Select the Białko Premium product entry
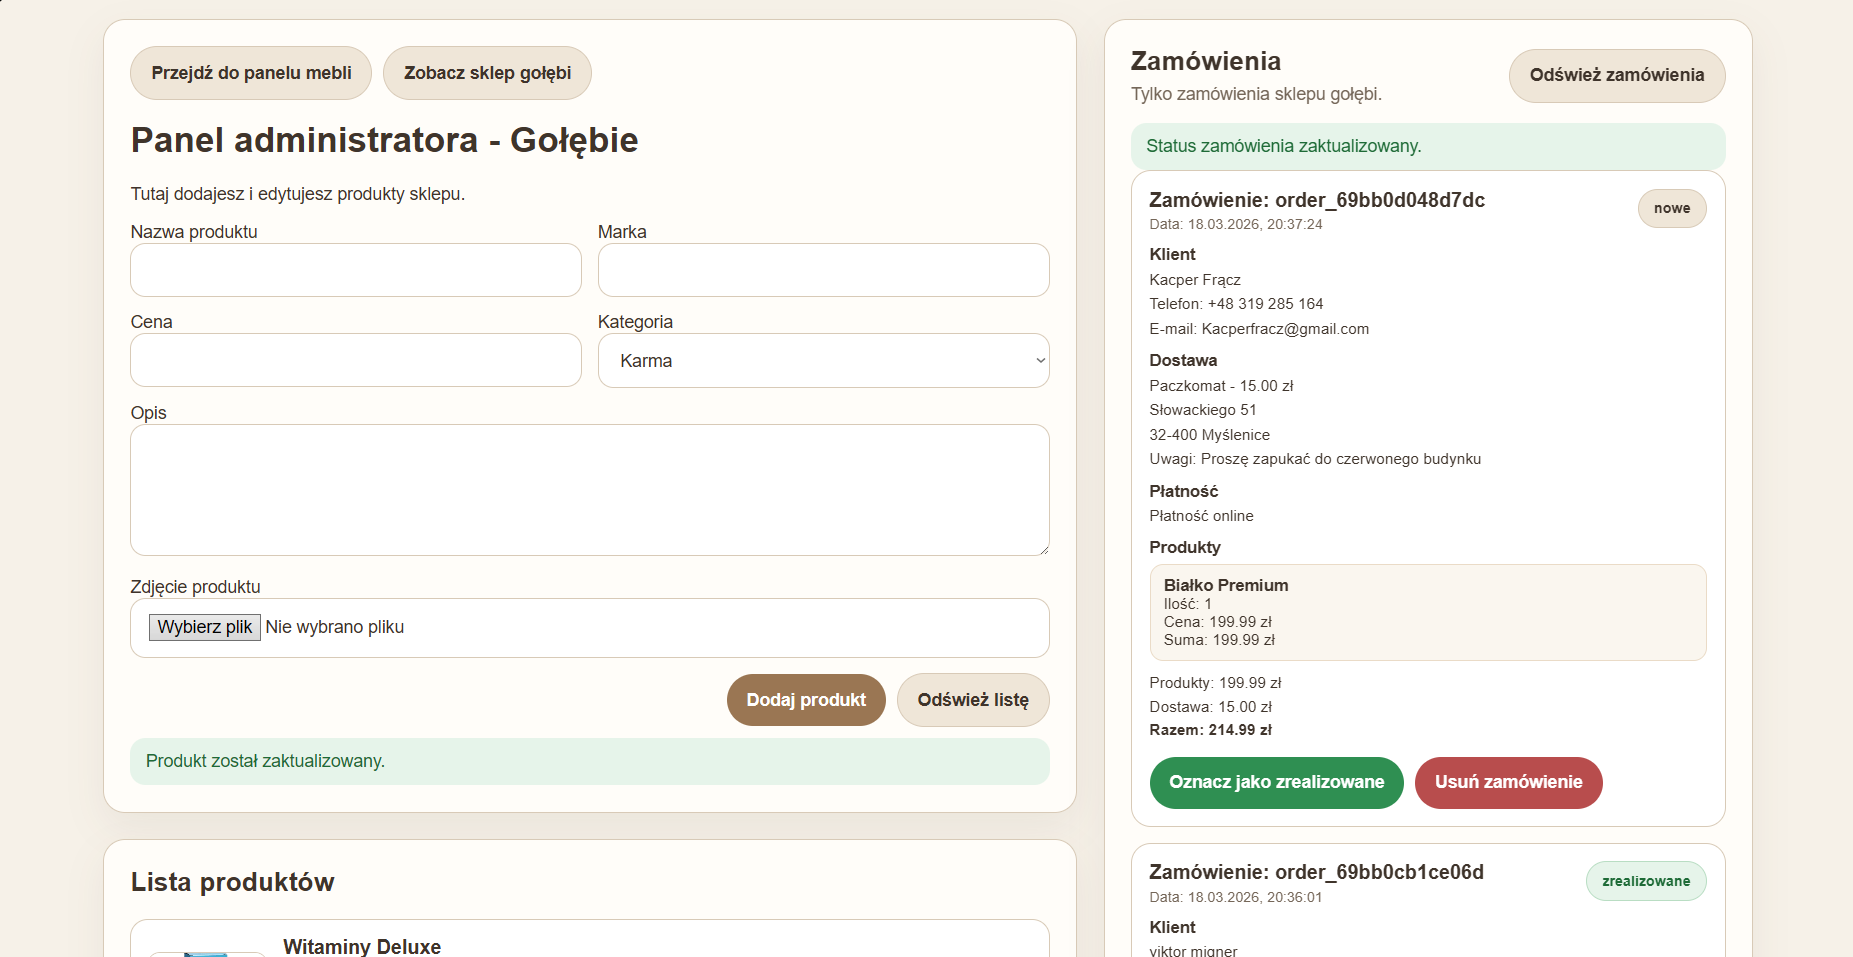This screenshot has height=957, width=1853. (x=1427, y=611)
